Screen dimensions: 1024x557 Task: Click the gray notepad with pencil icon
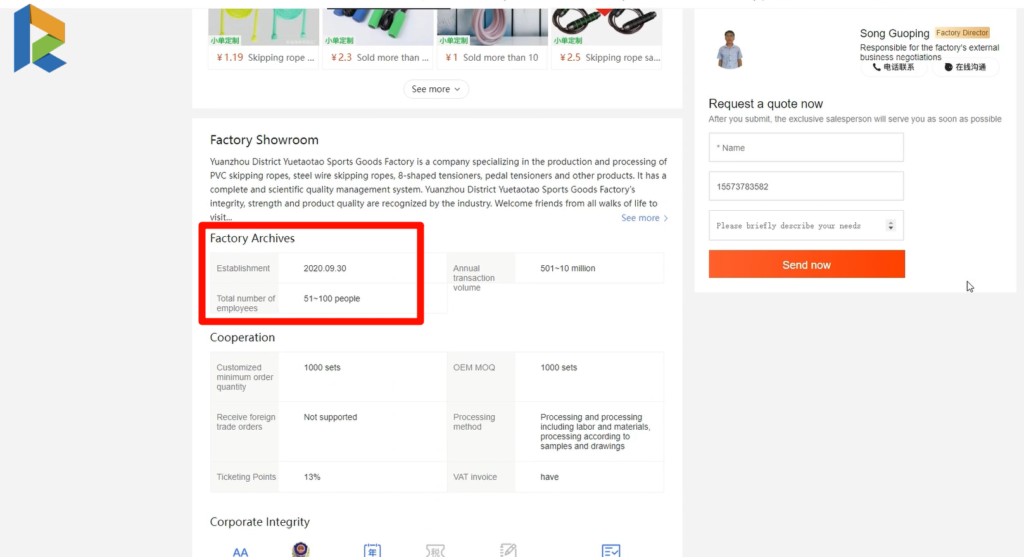[508, 550]
